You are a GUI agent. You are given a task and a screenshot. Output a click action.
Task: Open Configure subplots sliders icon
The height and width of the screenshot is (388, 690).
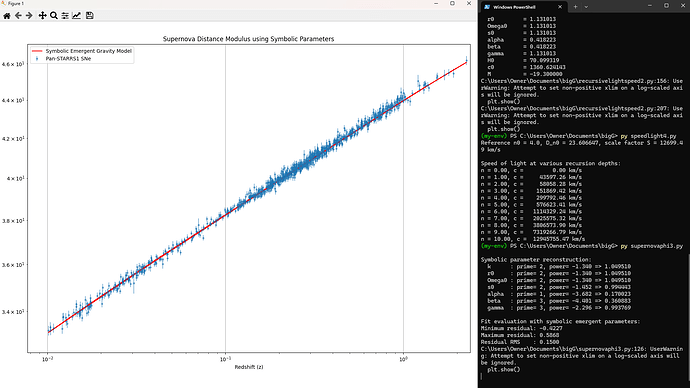click(x=65, y=15)
